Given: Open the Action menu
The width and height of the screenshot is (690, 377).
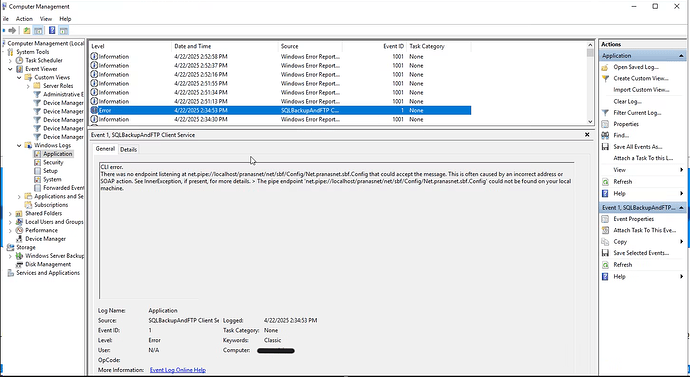Looking at the screenshot, I should (24, 19).
